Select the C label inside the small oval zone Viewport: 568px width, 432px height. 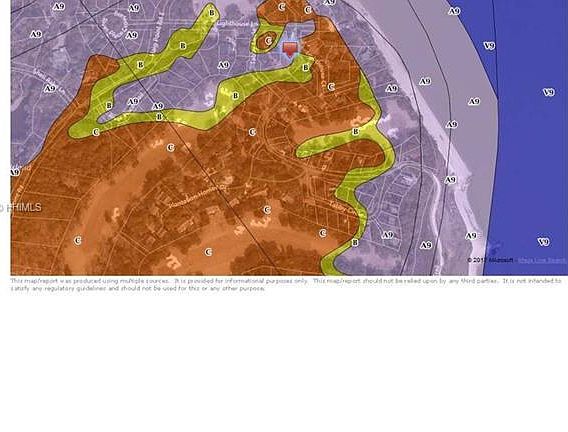click(x=268, y=41)
